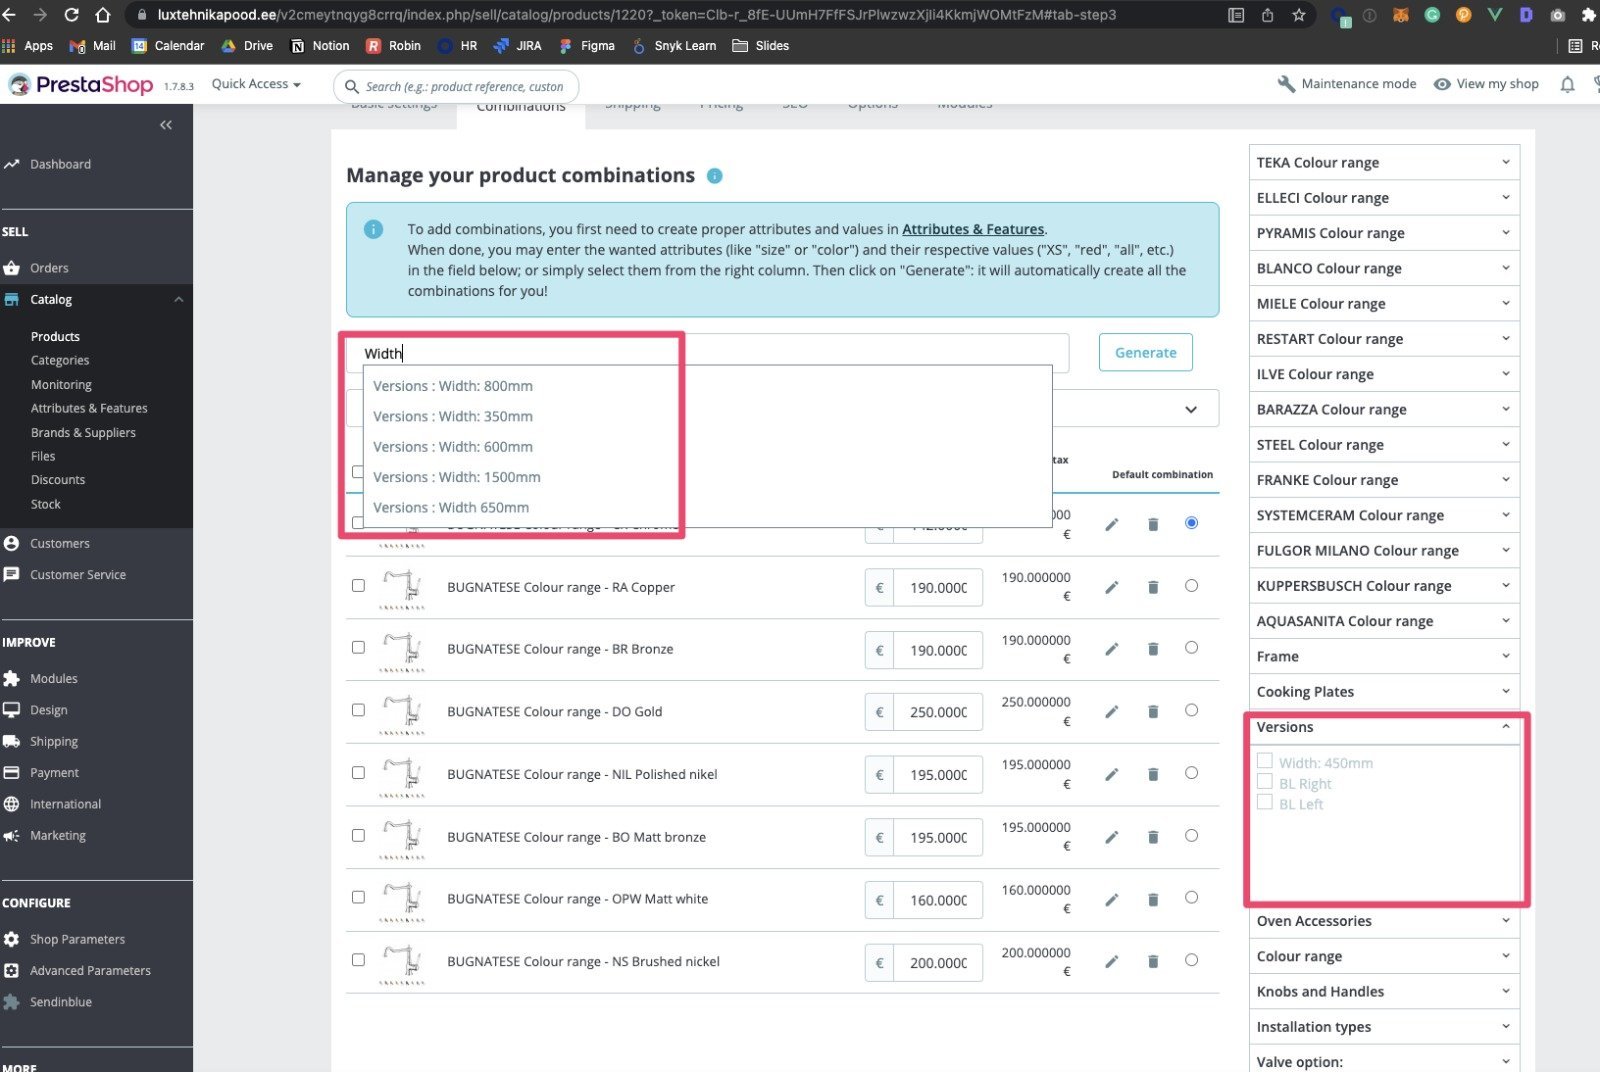Edit the DO Gold combination
The height and width of the screenshot is (1072, 1600).
coord(1111,712)
